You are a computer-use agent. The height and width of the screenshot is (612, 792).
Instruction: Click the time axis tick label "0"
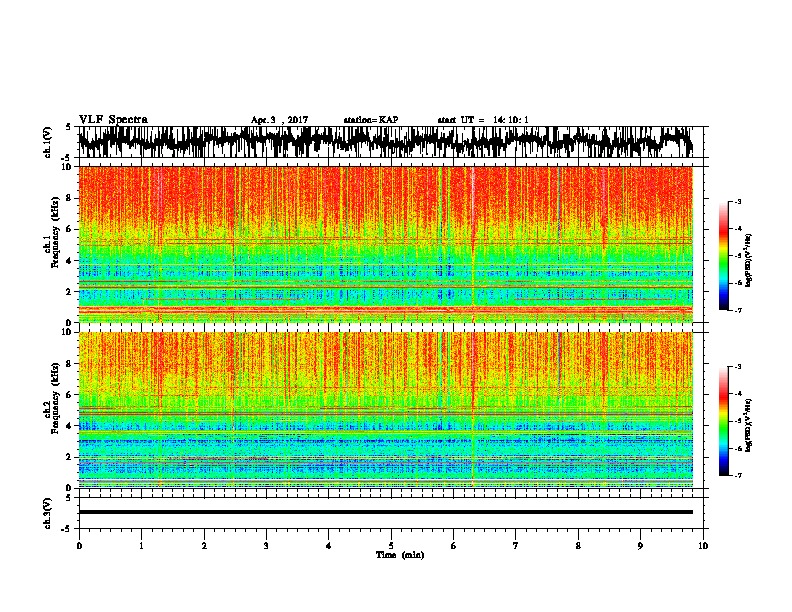click(x=79, y=546)
